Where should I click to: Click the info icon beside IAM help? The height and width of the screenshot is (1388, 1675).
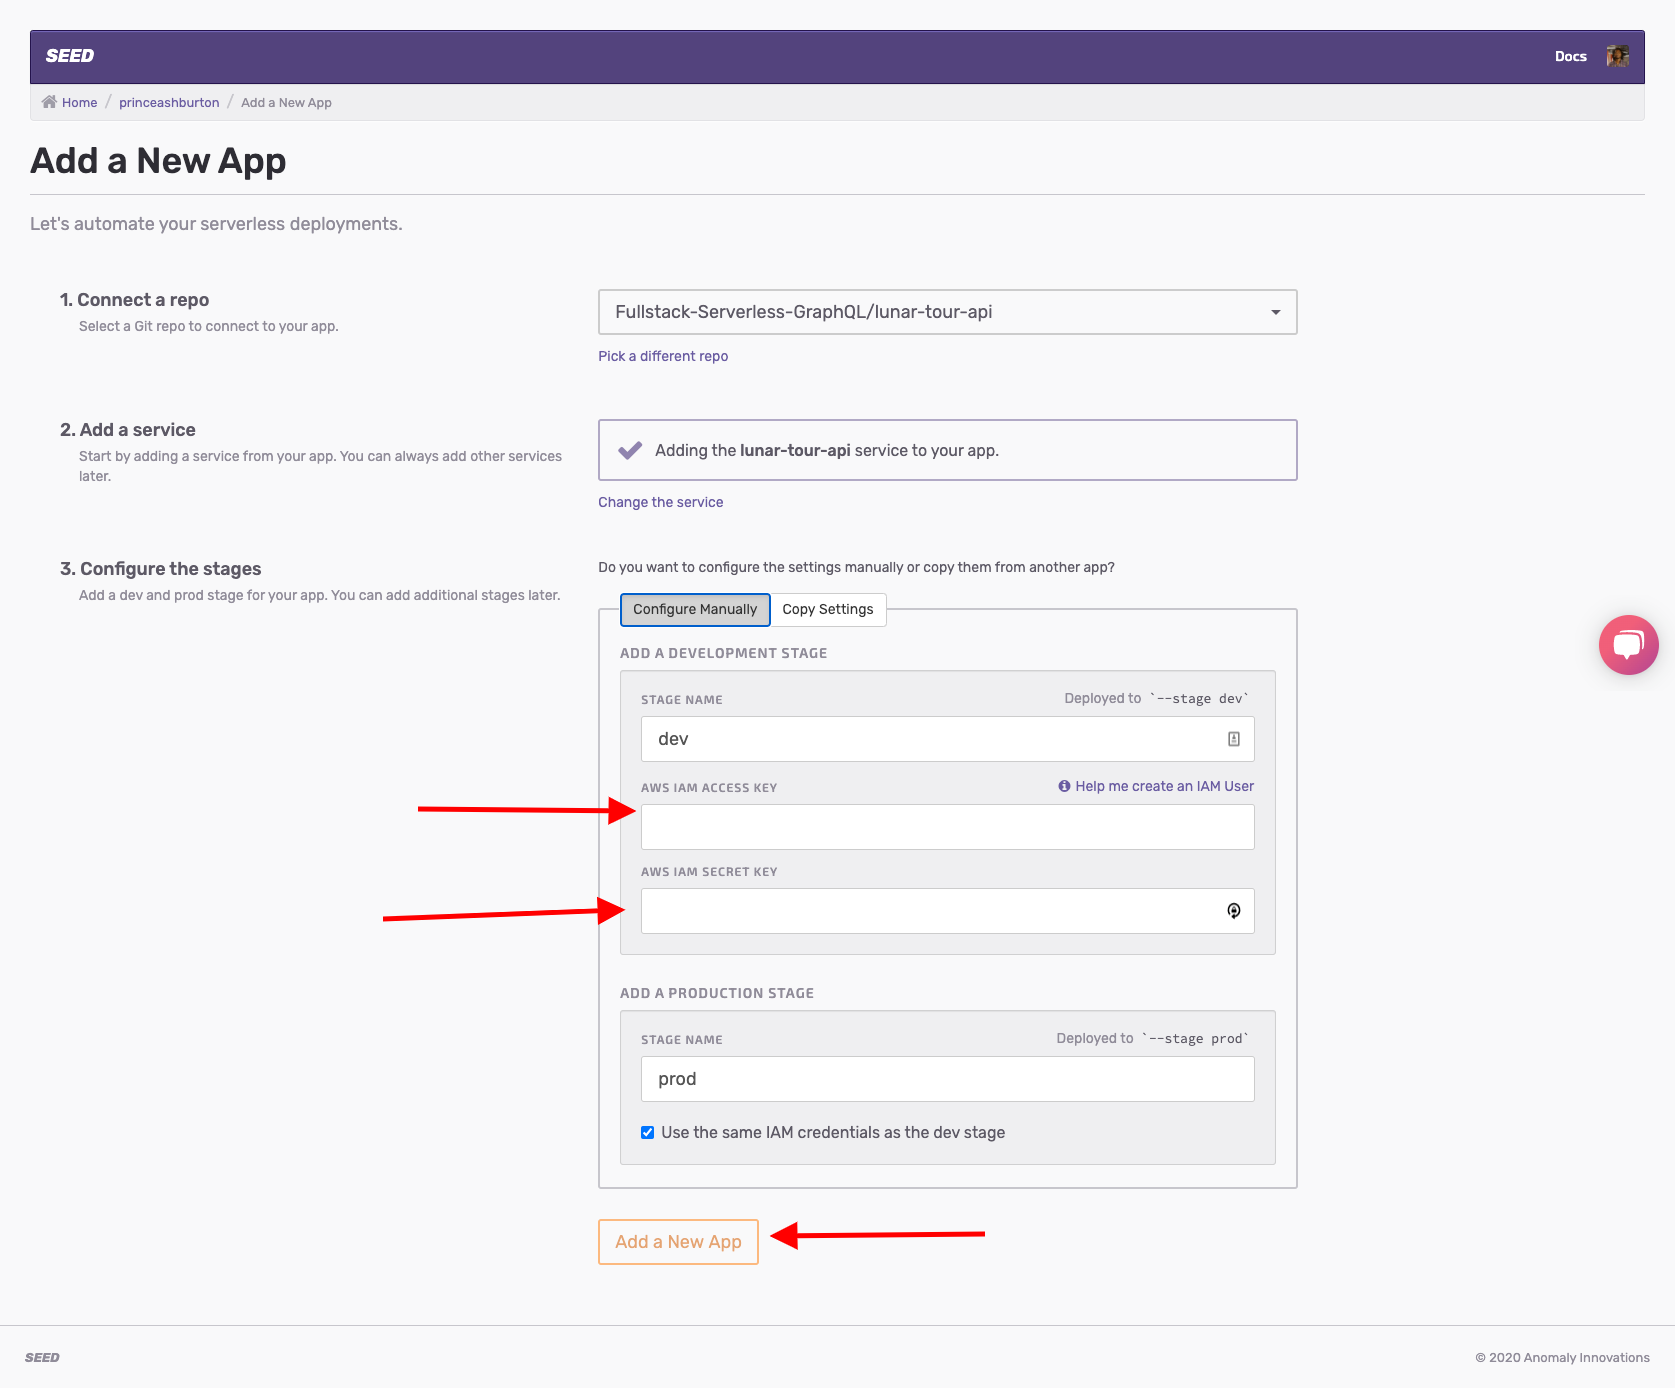[x=1064, y=786]
